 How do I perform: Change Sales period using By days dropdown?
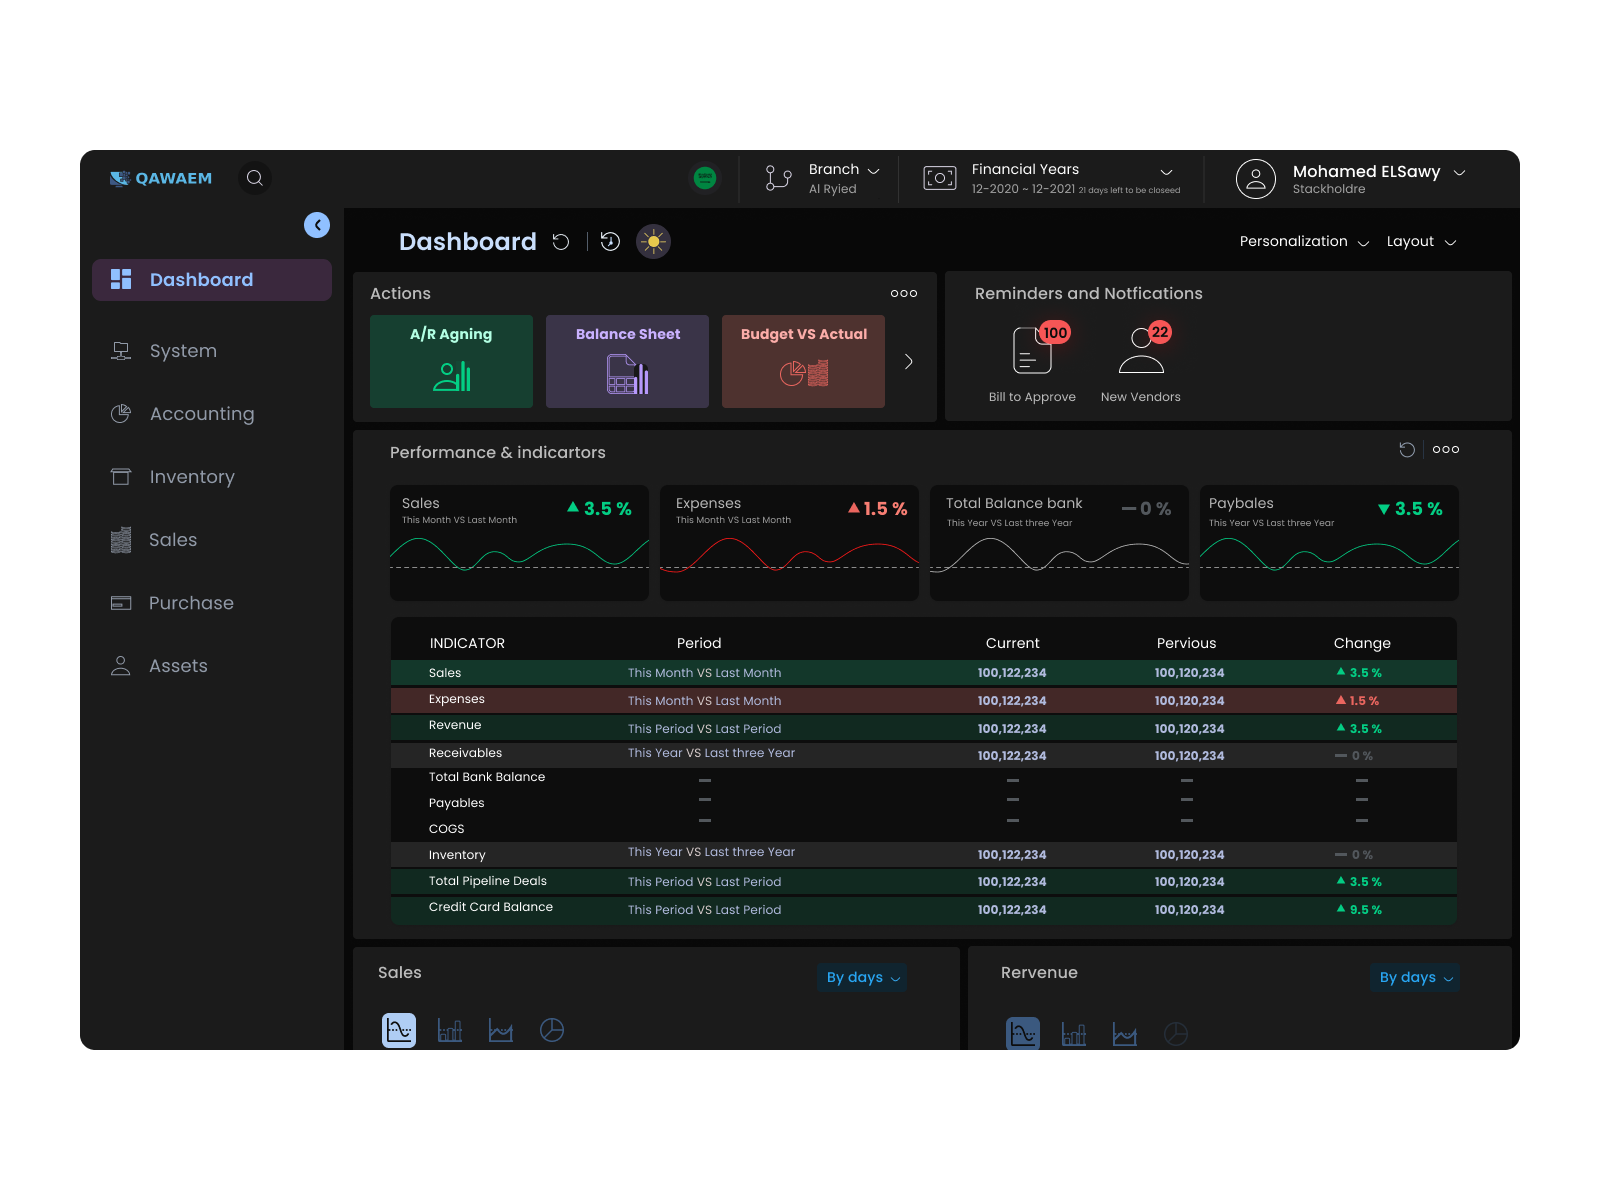(862, 978)
